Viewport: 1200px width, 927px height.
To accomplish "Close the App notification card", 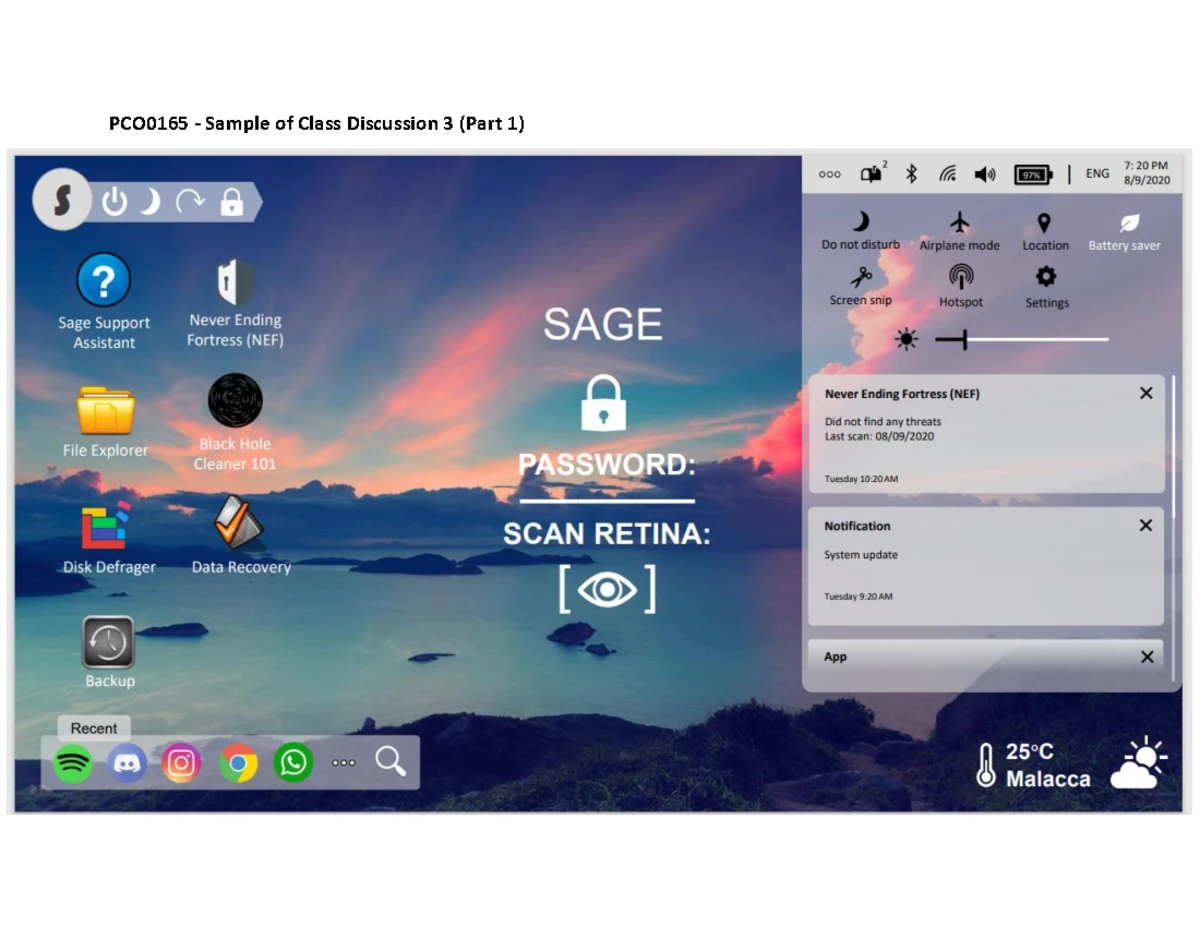I will 1147,657.
